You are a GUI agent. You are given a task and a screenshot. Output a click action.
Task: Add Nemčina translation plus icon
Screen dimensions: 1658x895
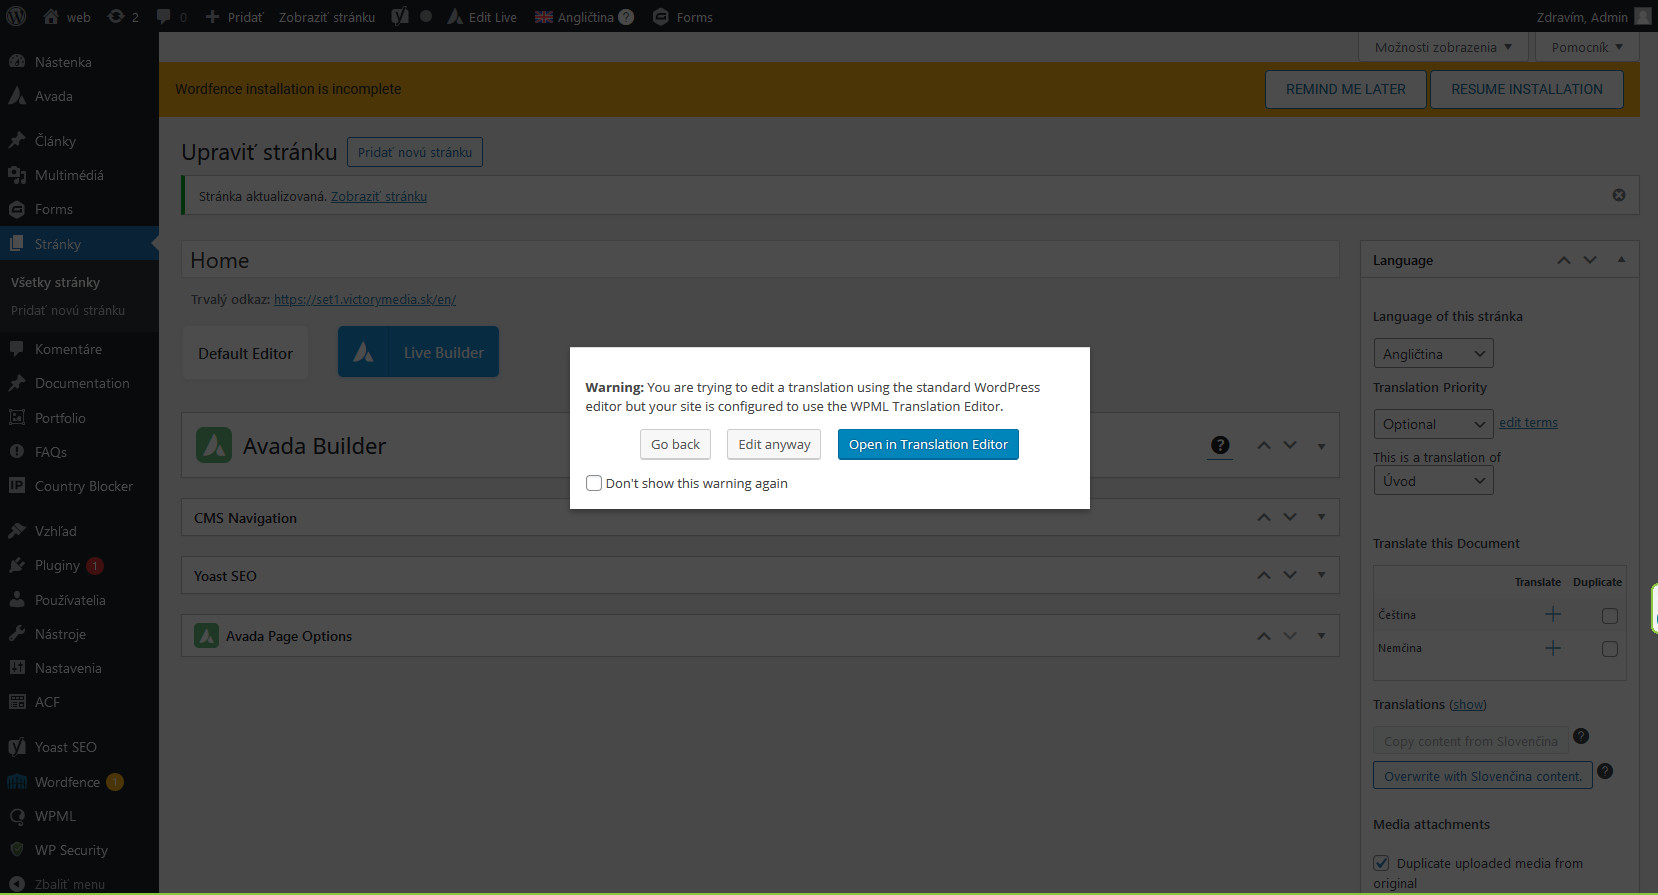(x=1553, y=648)
